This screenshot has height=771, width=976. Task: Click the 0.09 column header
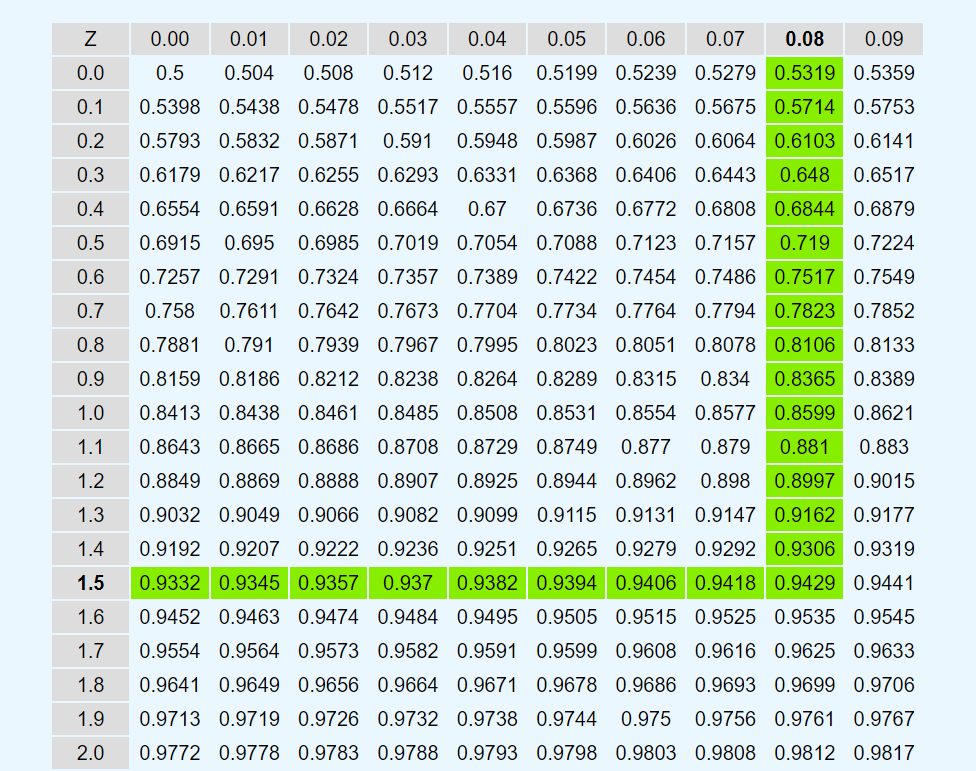[x=884, y=39]
